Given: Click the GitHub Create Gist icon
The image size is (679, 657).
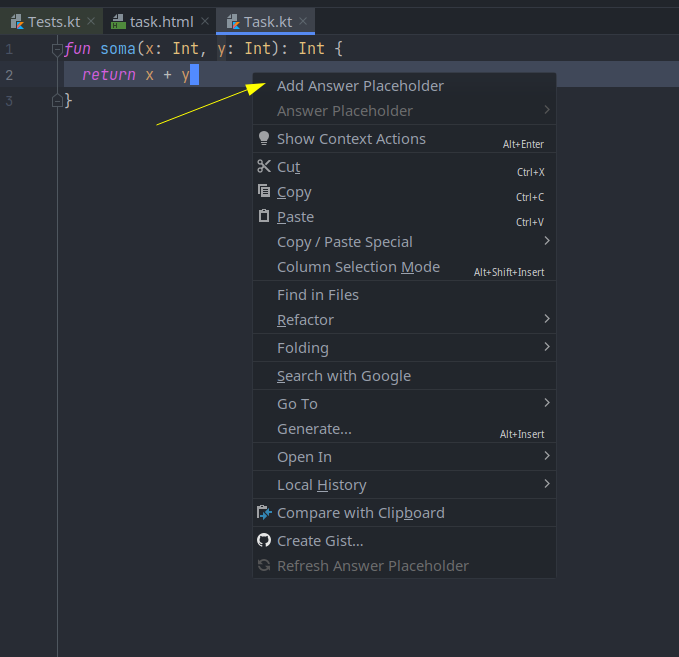Looking at the screenshot, I should tap(264, 540).
